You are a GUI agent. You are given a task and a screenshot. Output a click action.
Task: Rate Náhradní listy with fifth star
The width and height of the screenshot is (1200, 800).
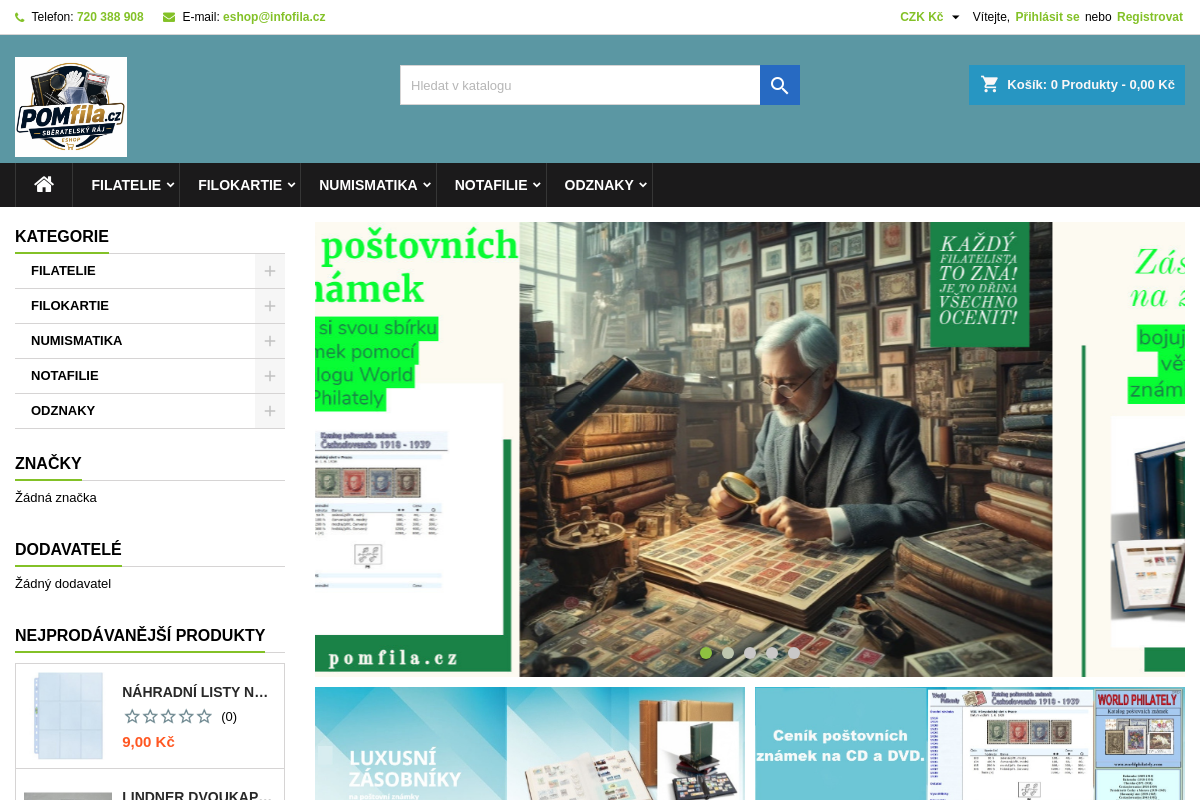click(x=204, y=716)
